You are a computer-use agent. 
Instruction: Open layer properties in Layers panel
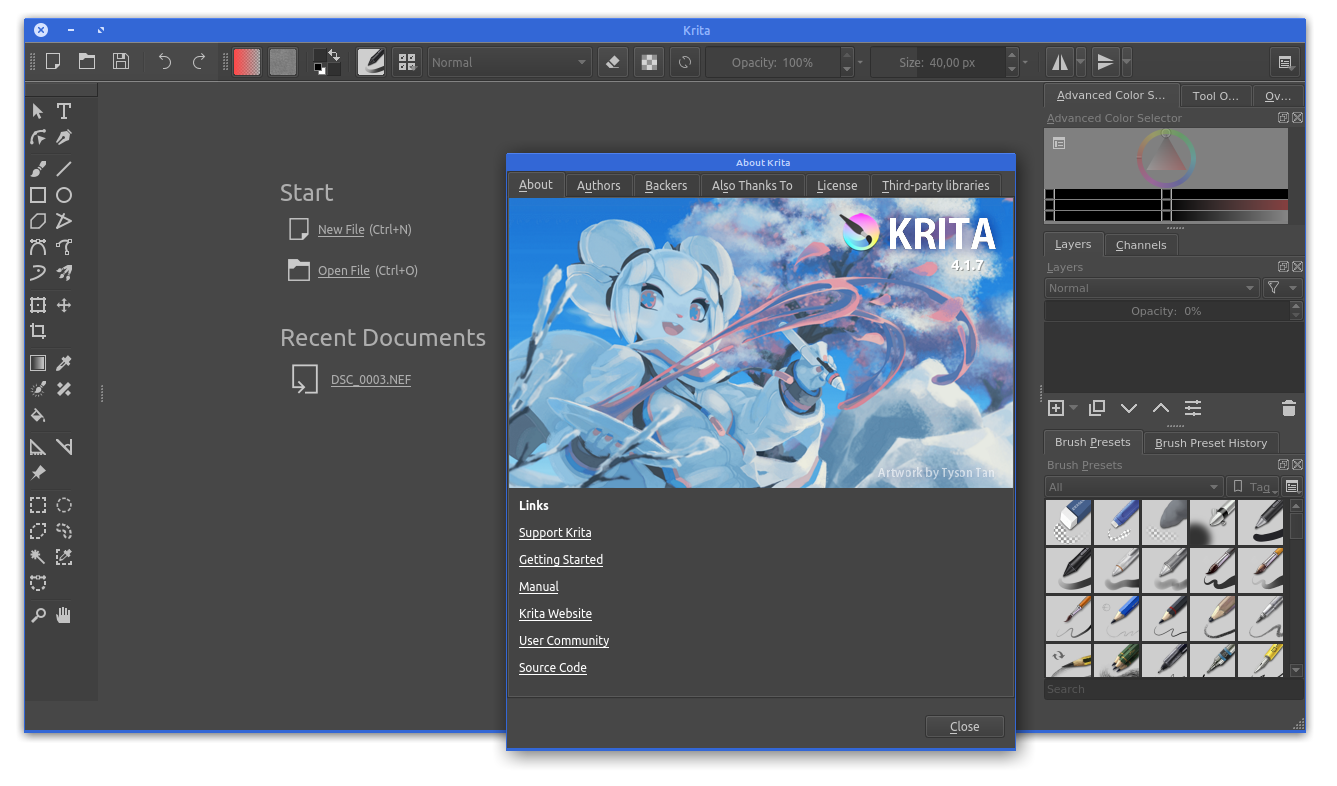[1193, 408]
